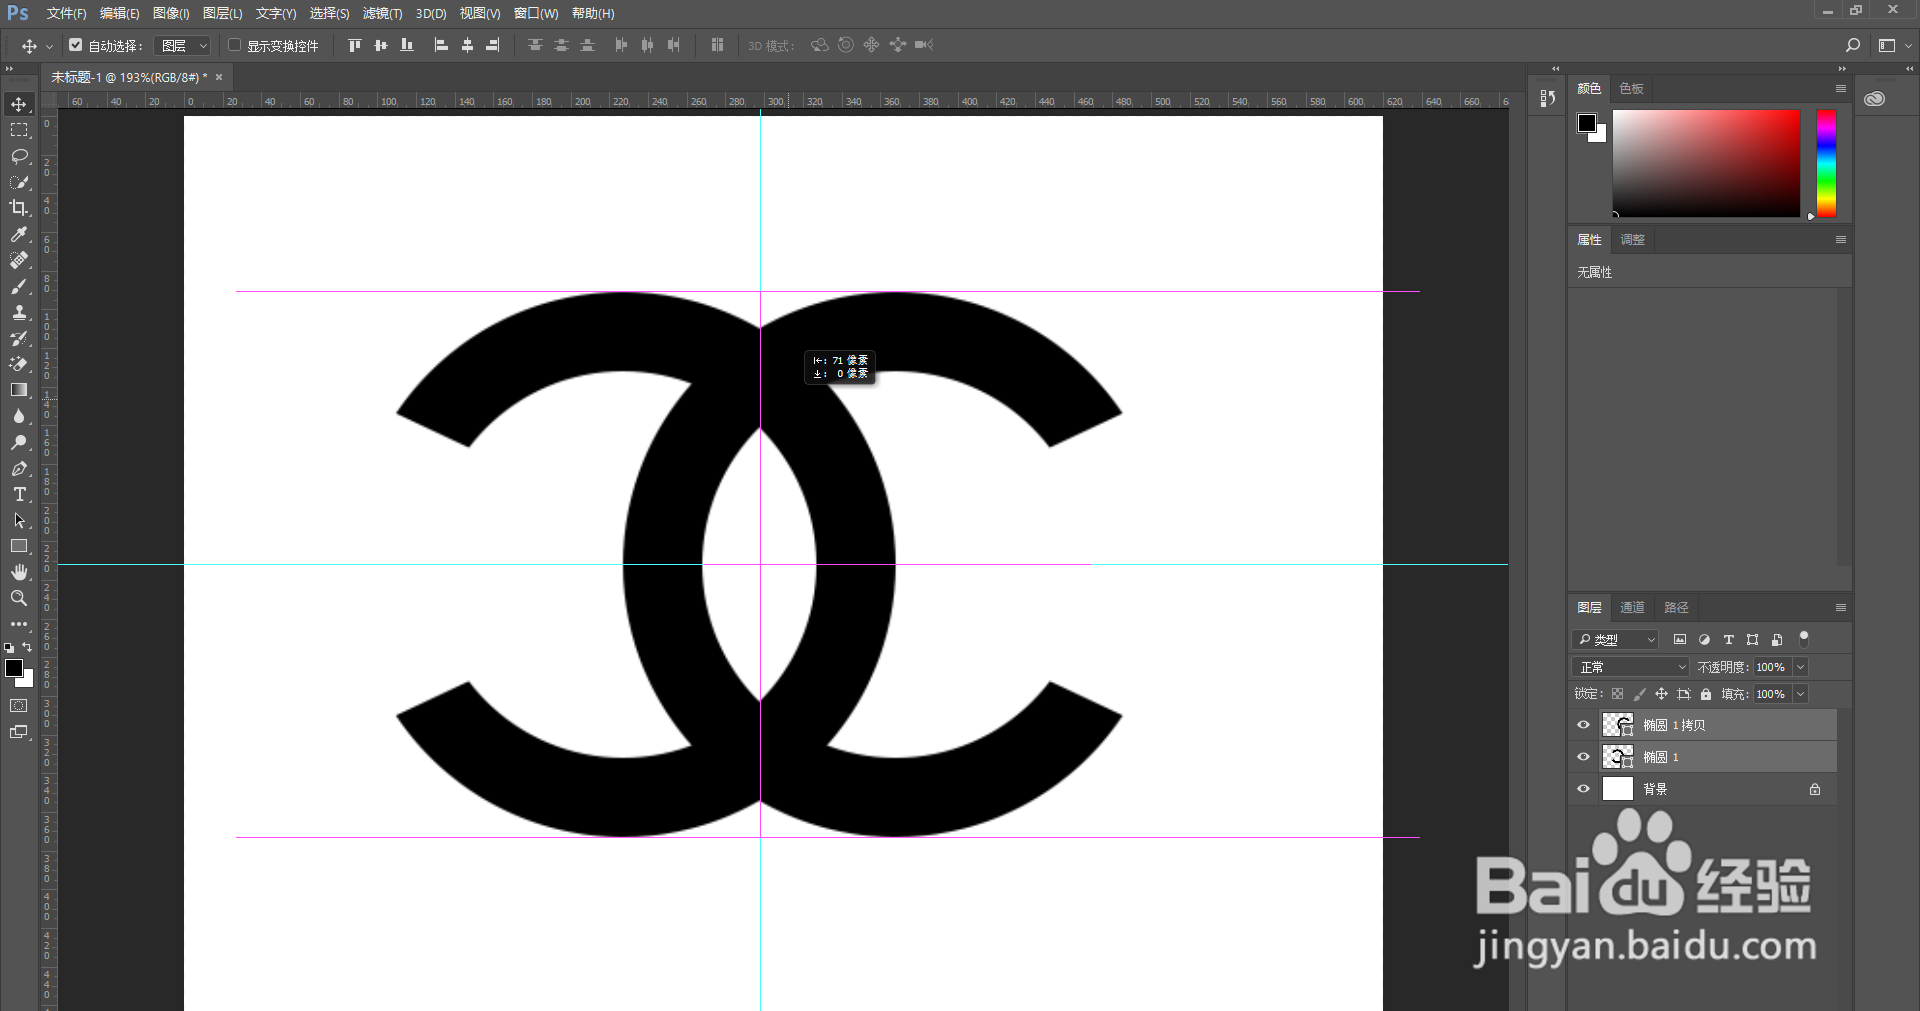Align top edges icon in options bar
This screenshot has height=1011, width=1920.
pos(354,45)
